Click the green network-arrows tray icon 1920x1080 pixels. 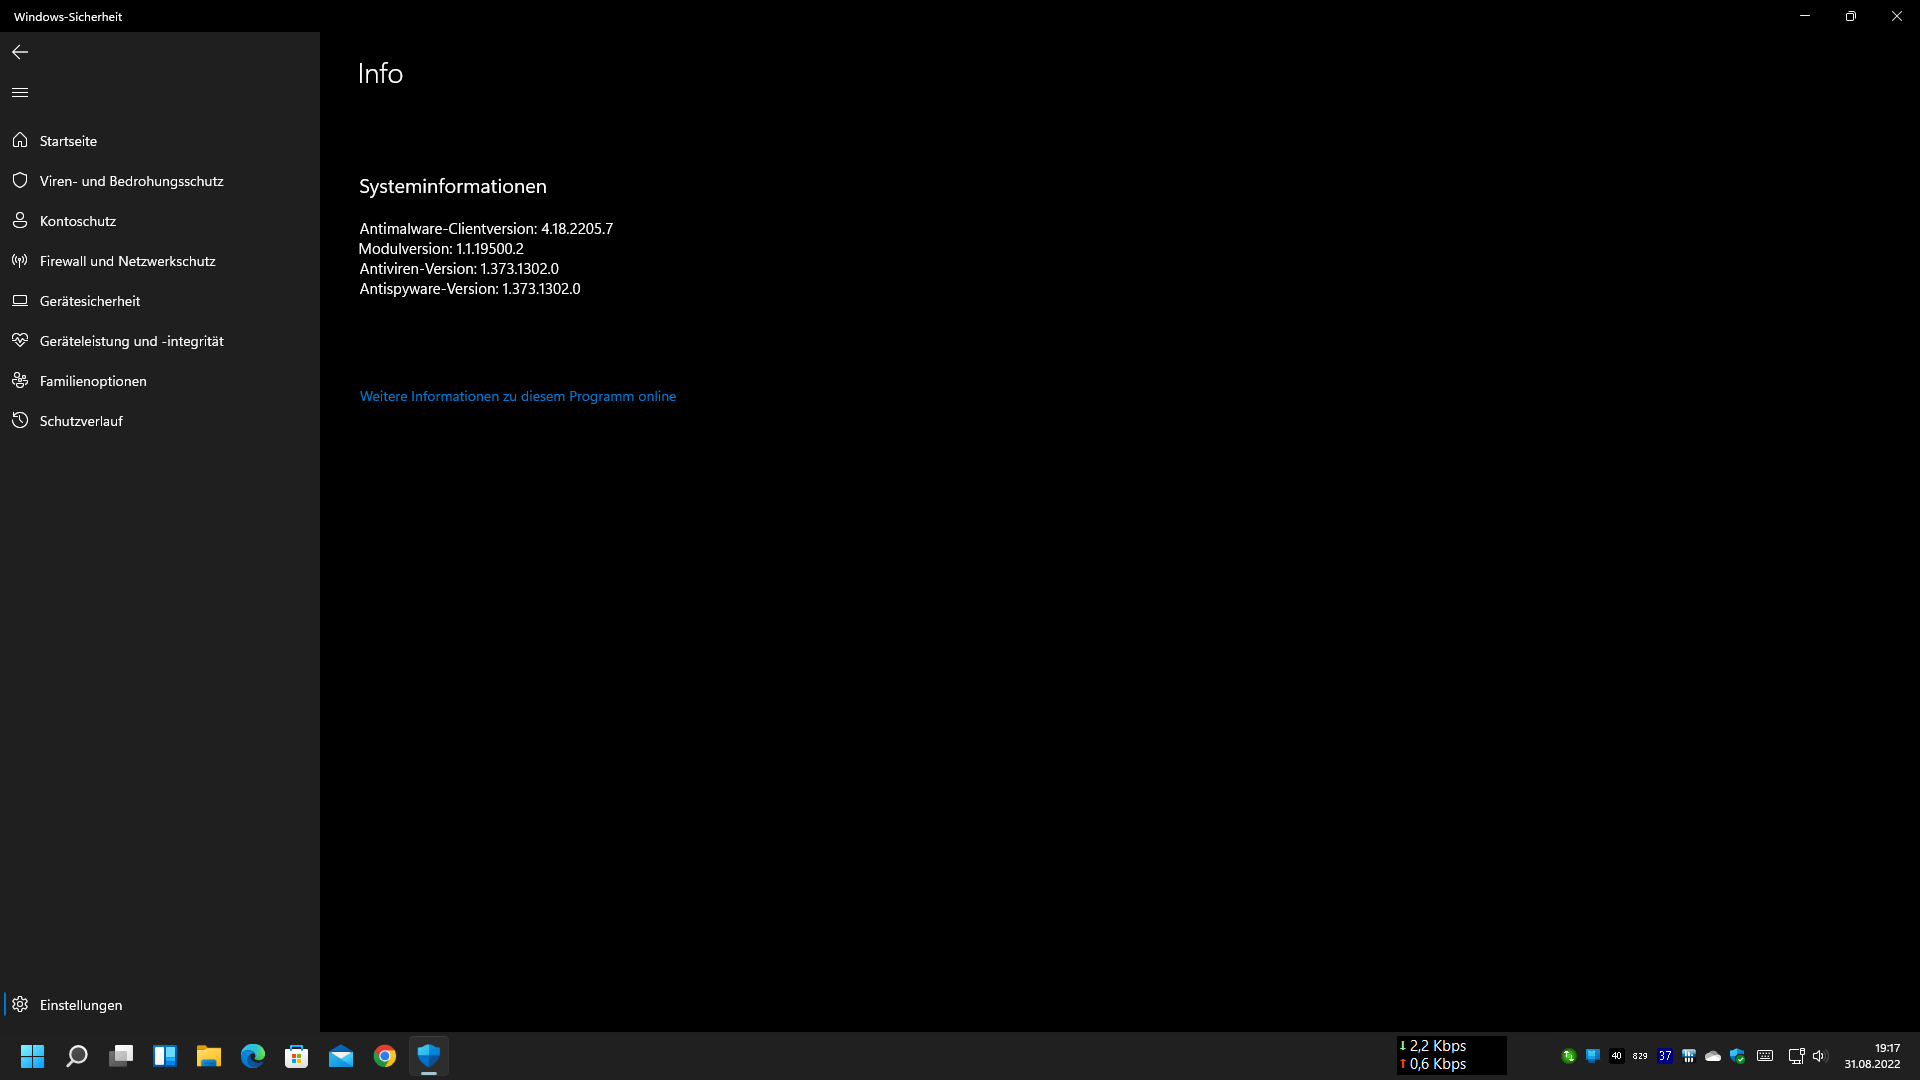[1569, 1056]
